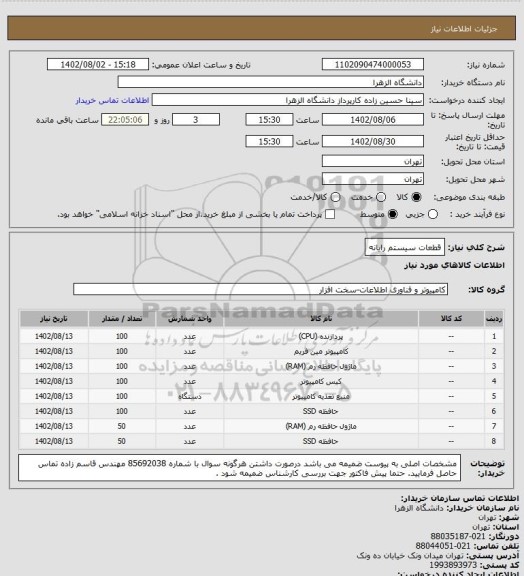Click quantity 50 in row 8
Viewport: 524px width, 576px height.
(122, 442)
